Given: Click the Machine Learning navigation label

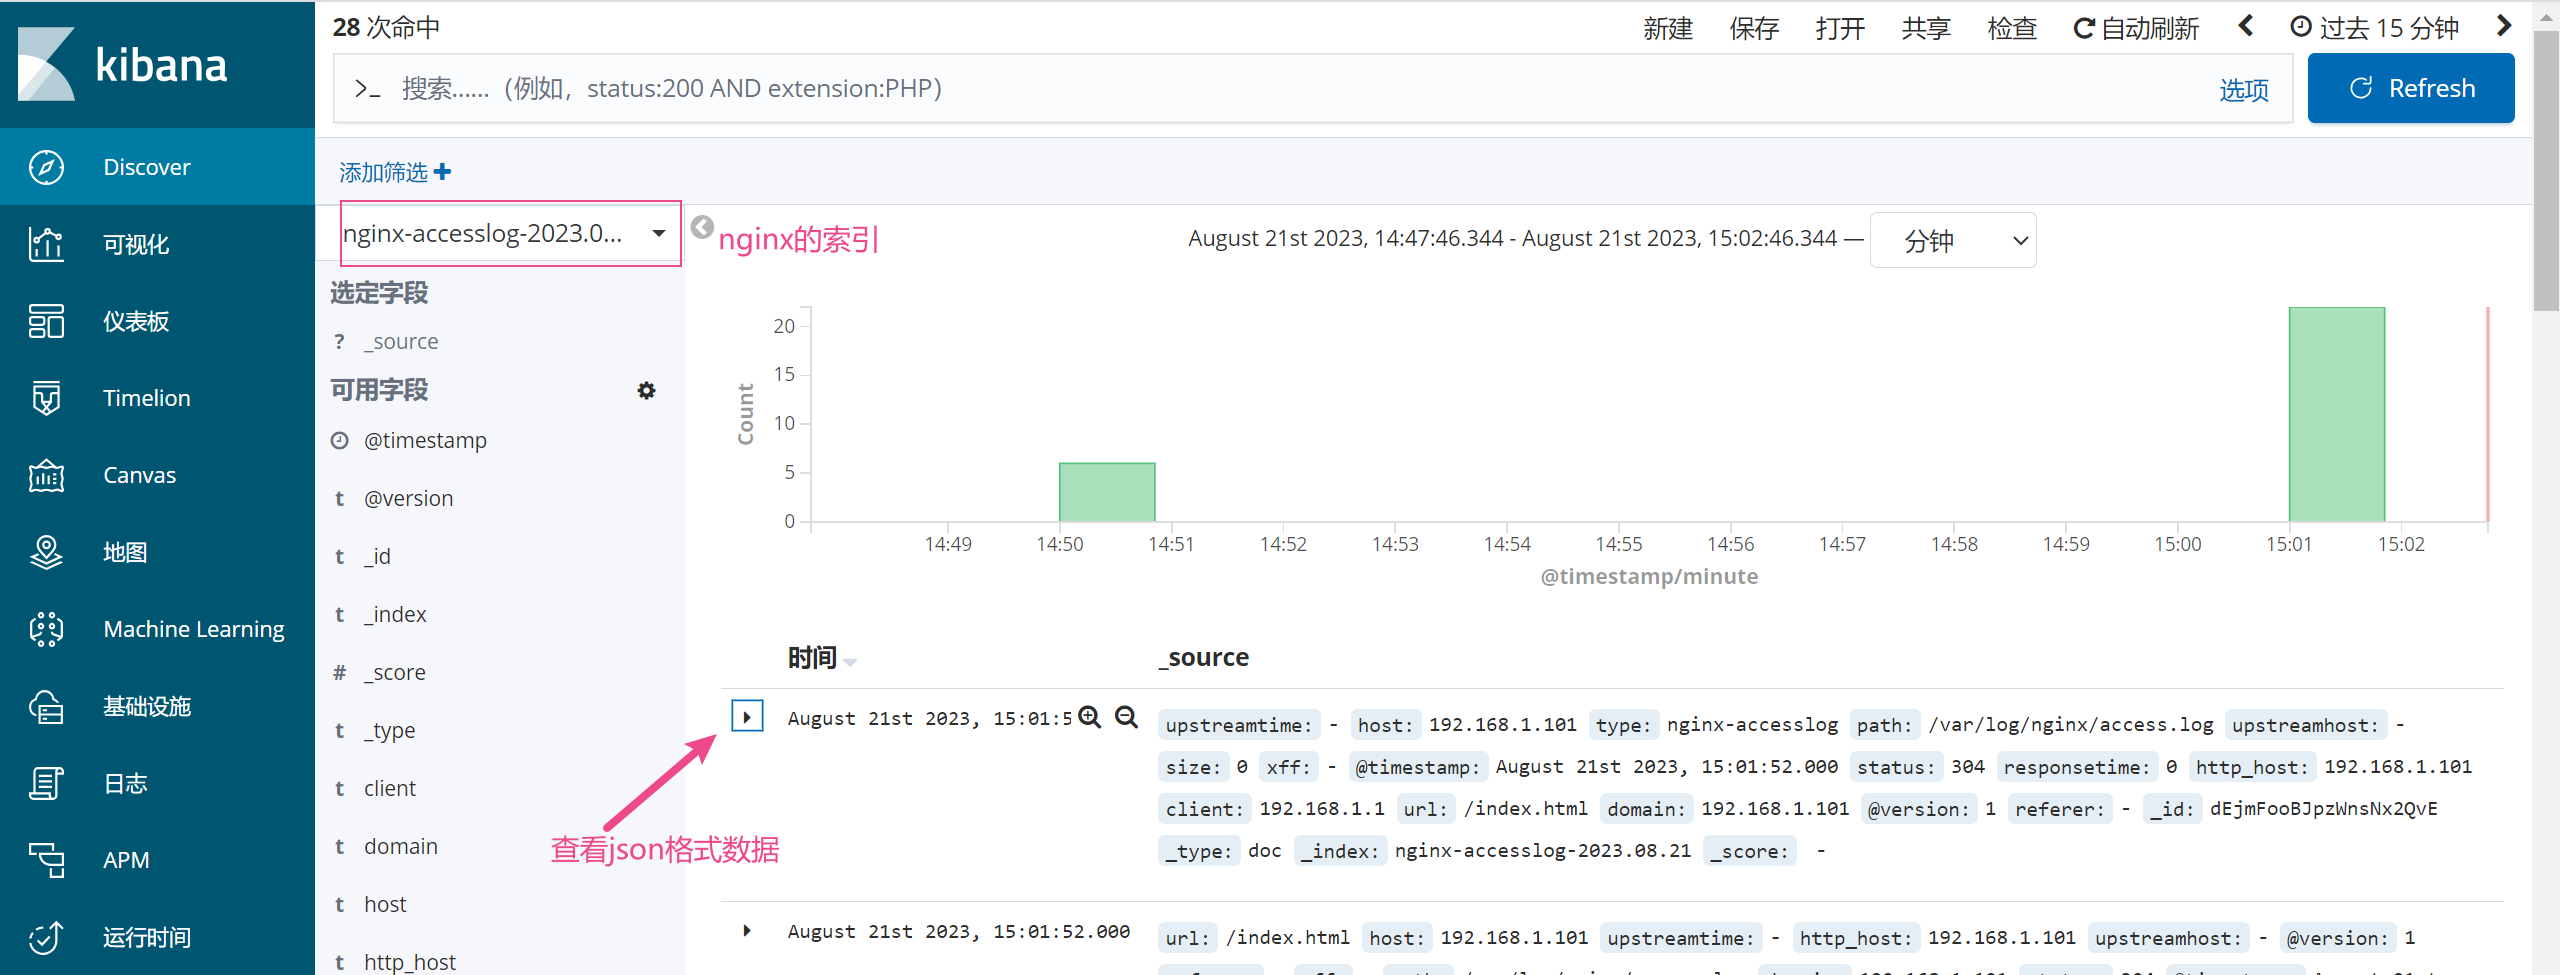Looking at the screenshot, I should (x=194, y=629).
